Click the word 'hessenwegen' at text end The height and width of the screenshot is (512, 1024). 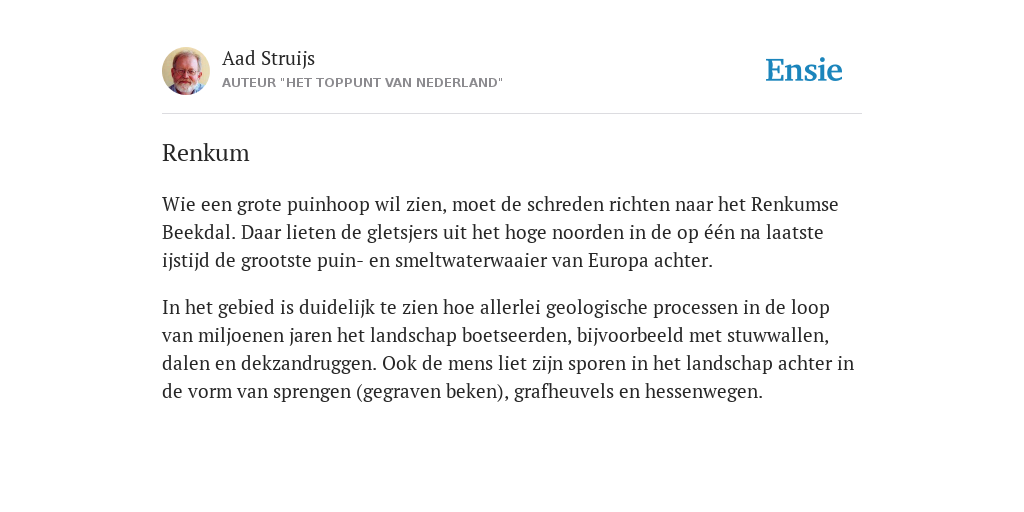click(x=702, y=392)
